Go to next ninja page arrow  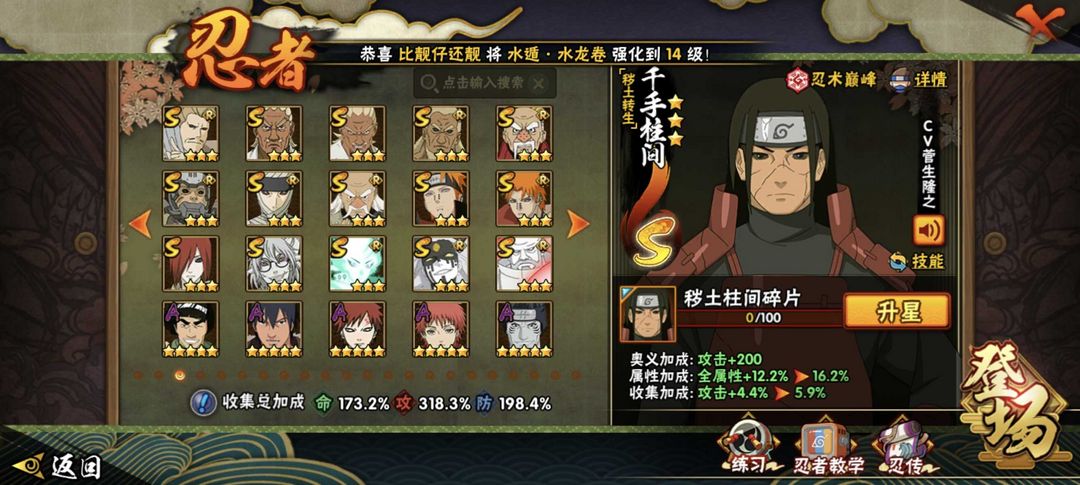point(577,223)
